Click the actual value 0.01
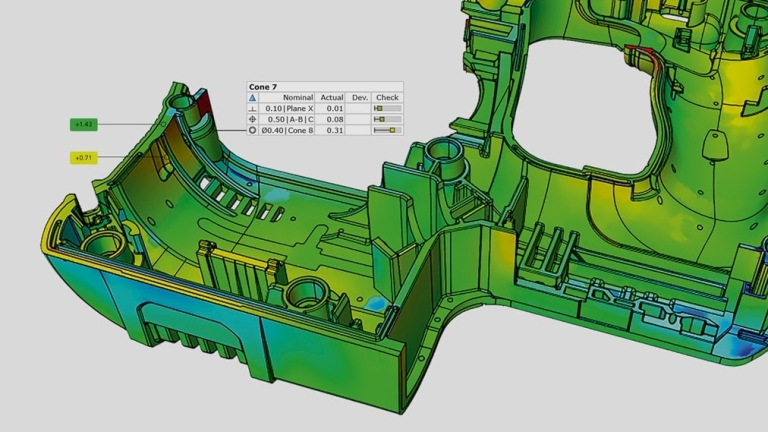This screenshot has width=768, height=432. tap(335, 108)
